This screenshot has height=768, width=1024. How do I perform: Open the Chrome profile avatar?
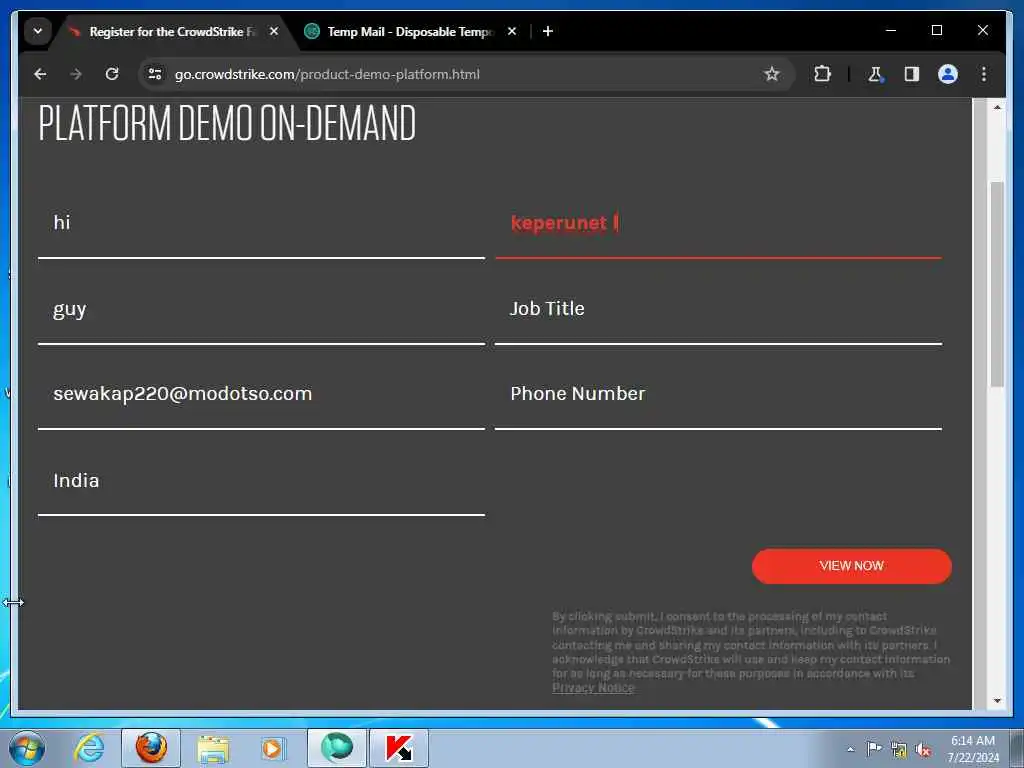tap(948, 74)
